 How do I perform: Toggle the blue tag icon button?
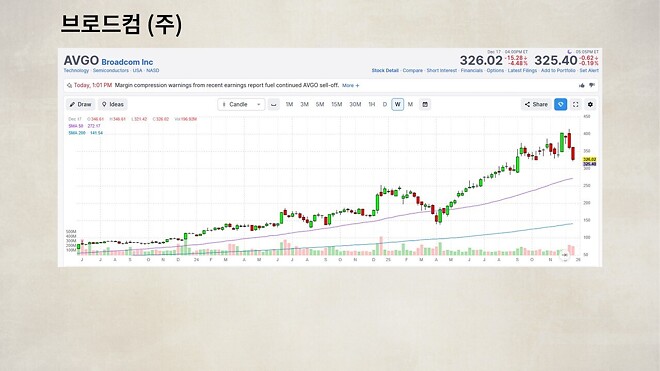[560, 104]
